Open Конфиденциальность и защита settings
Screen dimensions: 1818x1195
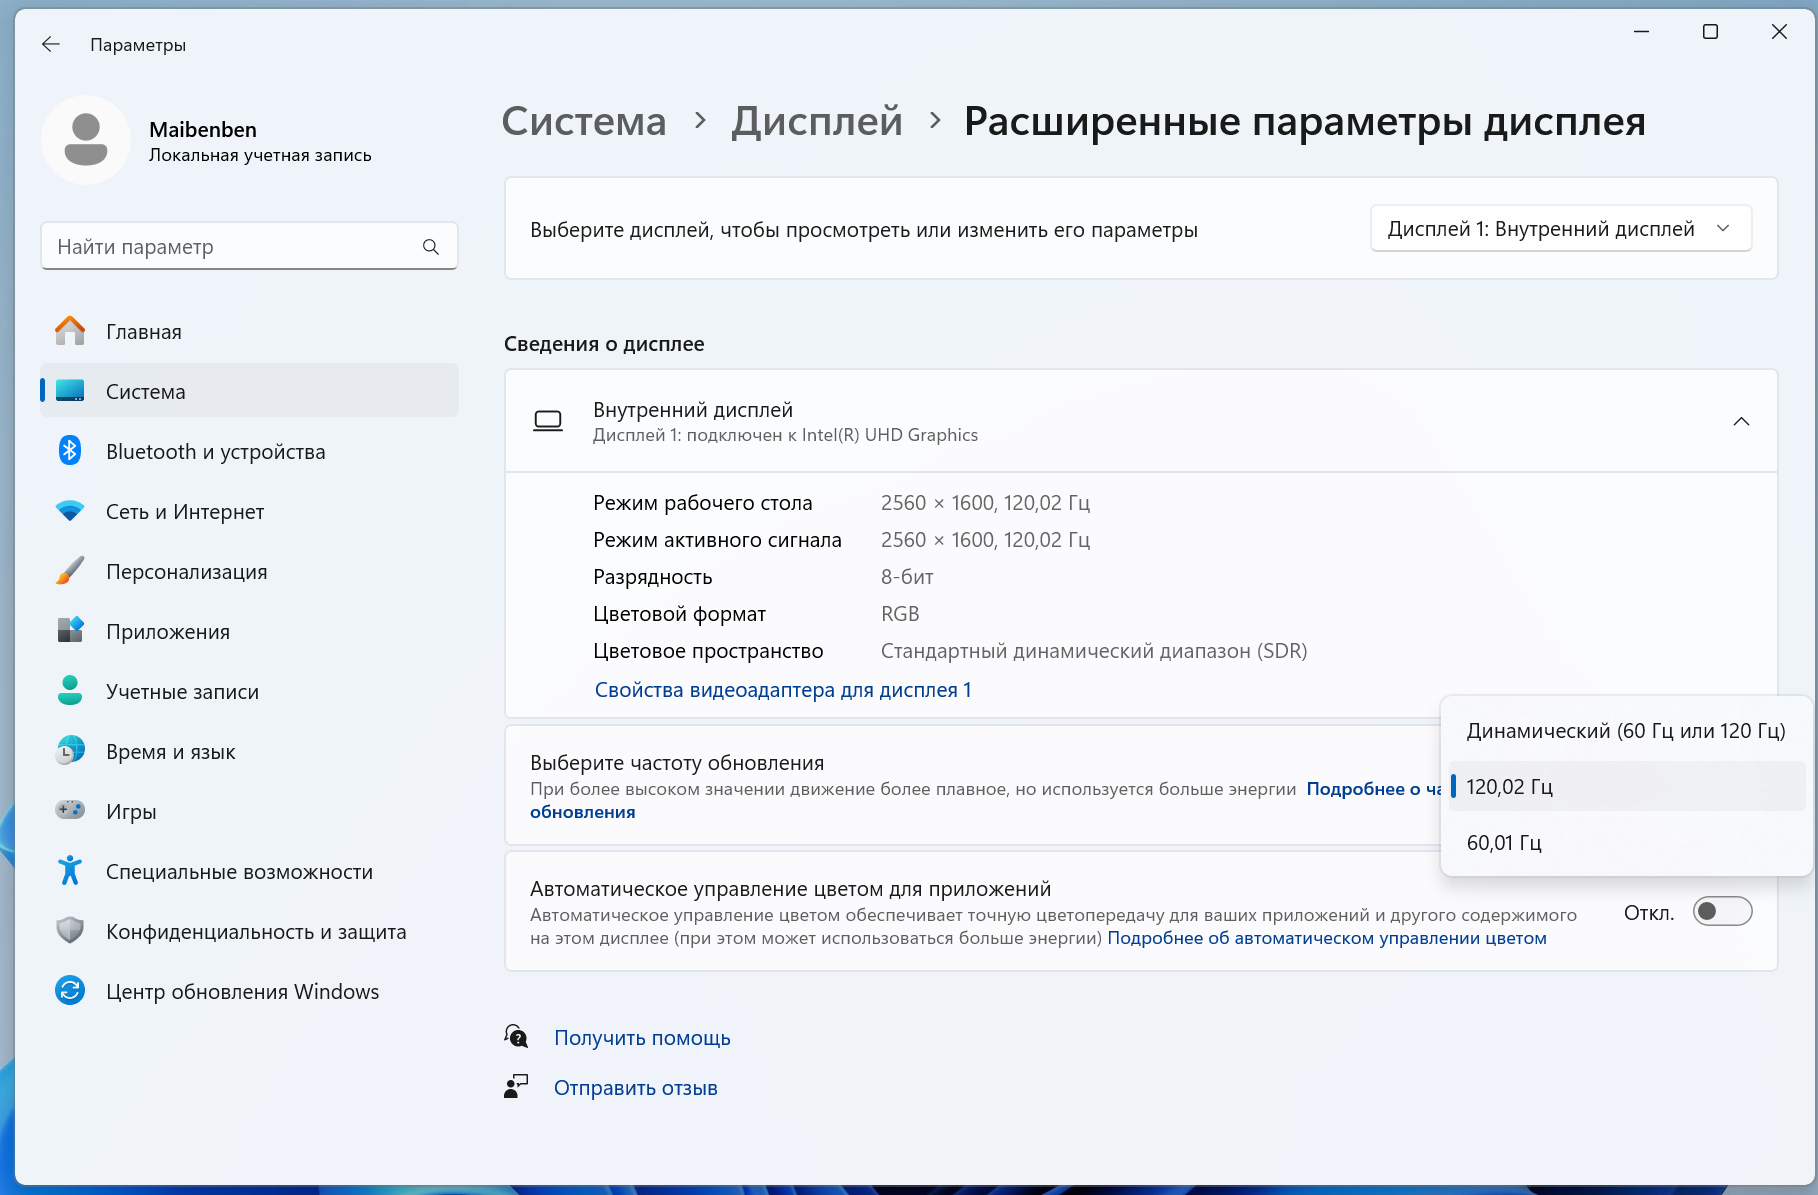click(x=249, y=932)
